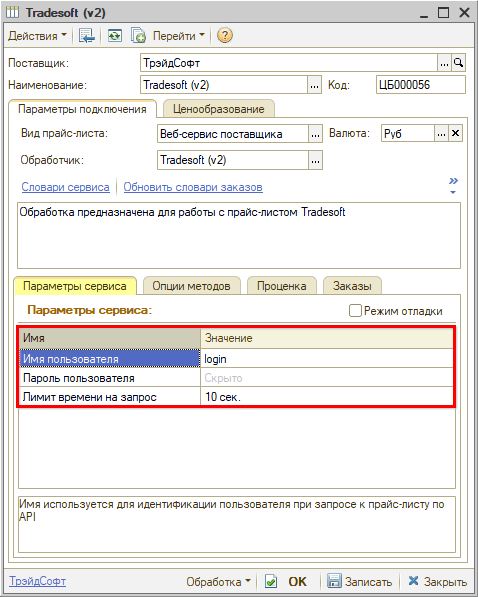Screen dimensions: 478x597
Task: Click the green checkmark icon near OK
Action: click(270, 581)
